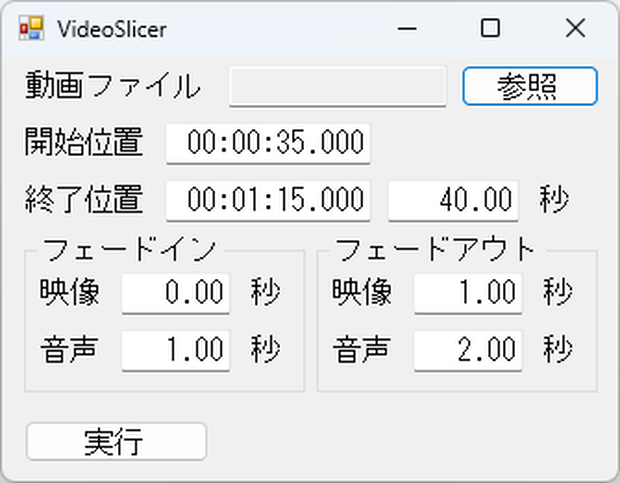Click the 動画ファイル label
Screen dimensions: 620x483
pyautogui.click(x=113, y=85)
